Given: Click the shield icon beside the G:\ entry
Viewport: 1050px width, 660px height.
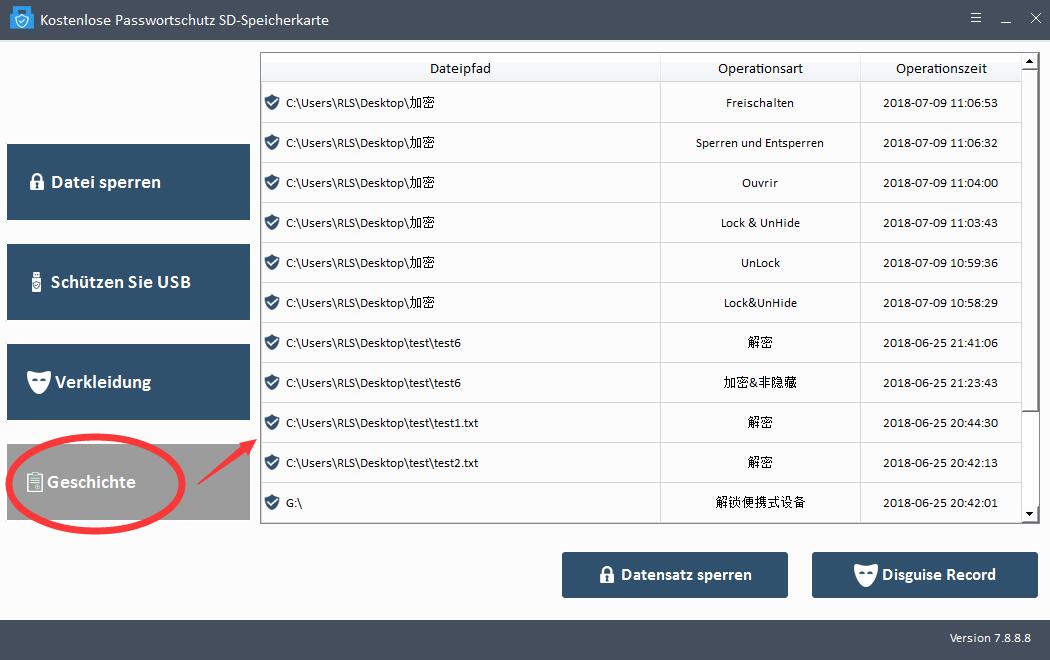Looking at the screenshot, I should click(272, 502).
